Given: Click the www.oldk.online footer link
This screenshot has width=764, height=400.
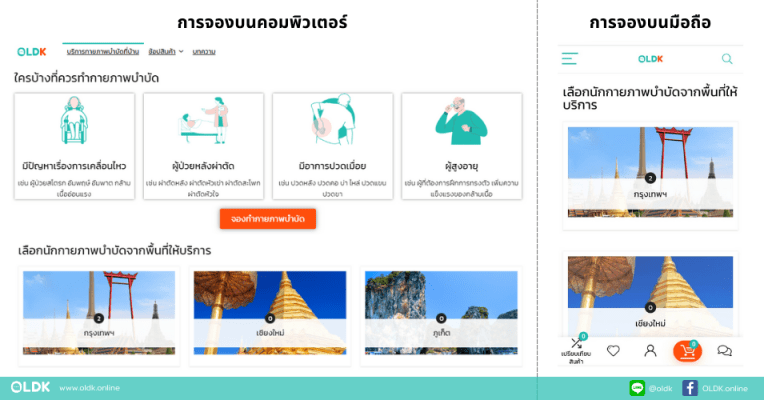Looking at the screenshot, I should point(90,388).
